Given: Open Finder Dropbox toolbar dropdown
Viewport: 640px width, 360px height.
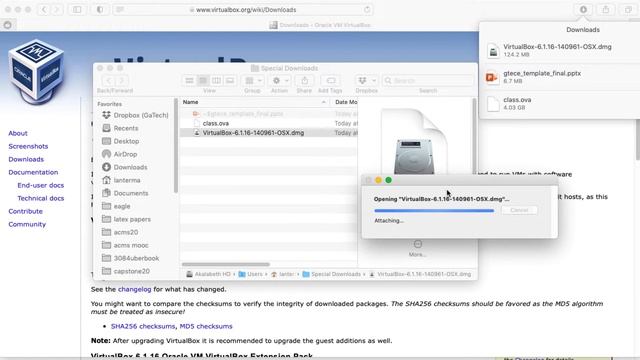Looking at the screenshot, I should click(366, 80).
